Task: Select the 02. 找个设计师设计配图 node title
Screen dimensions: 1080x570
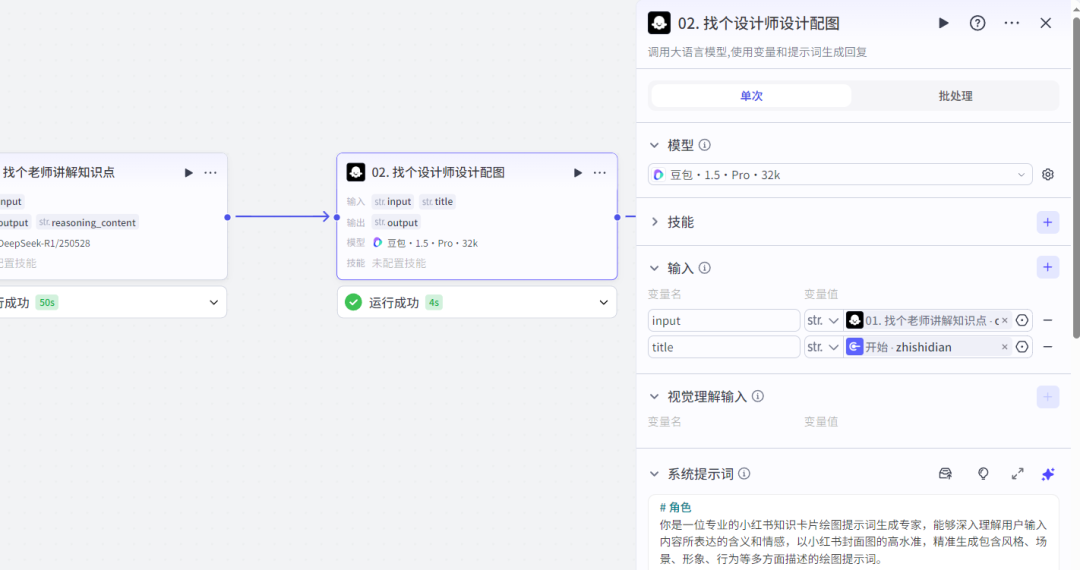Action: (x=438, y=173)
